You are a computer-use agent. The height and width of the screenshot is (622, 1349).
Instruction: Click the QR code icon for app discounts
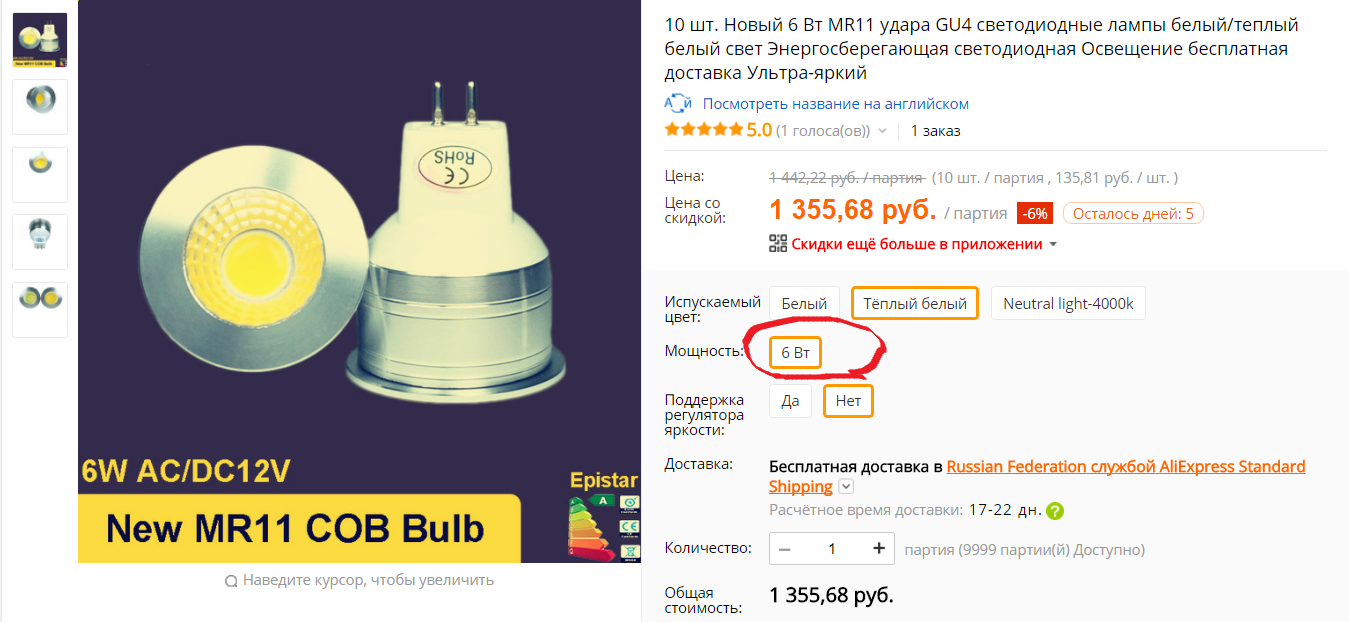click(778, 243)
